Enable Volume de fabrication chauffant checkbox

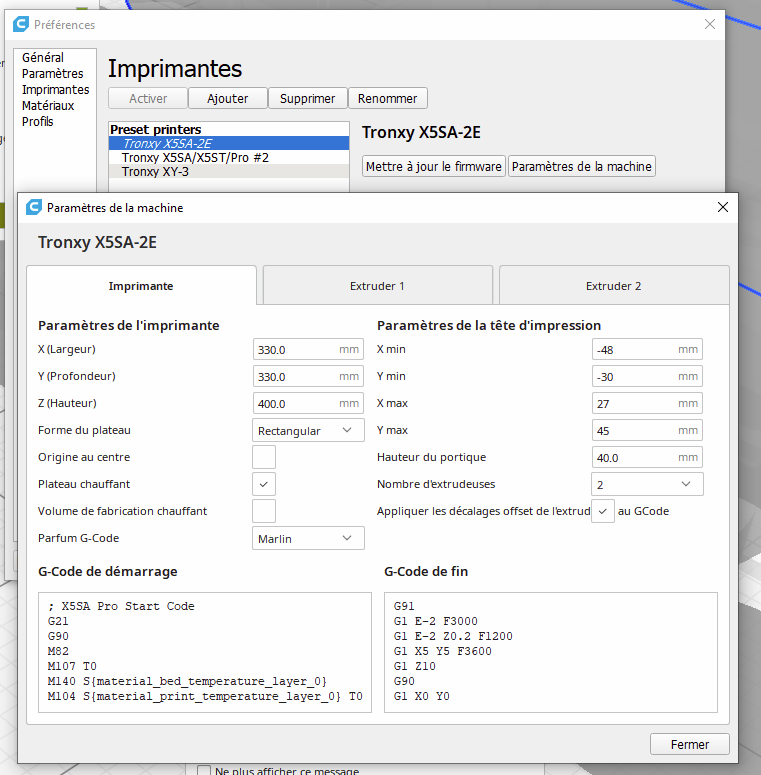[x=264, y=511]
